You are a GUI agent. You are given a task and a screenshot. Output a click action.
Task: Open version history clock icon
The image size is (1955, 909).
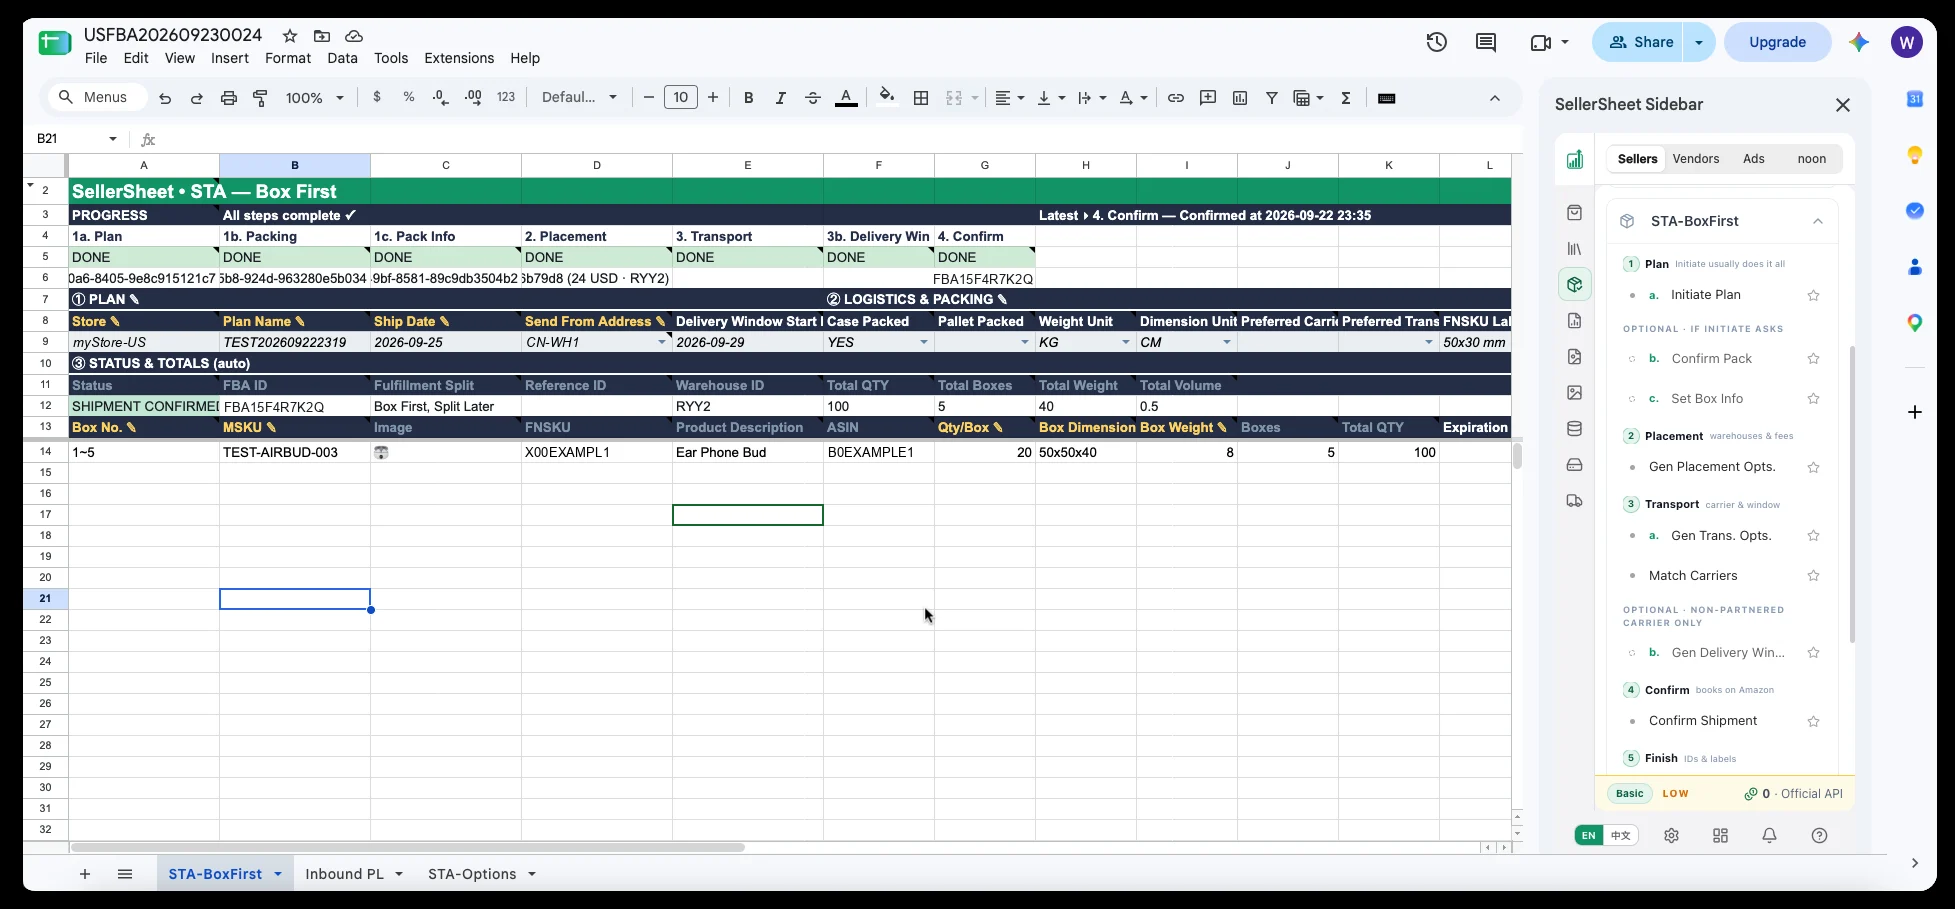point(1437,42)
